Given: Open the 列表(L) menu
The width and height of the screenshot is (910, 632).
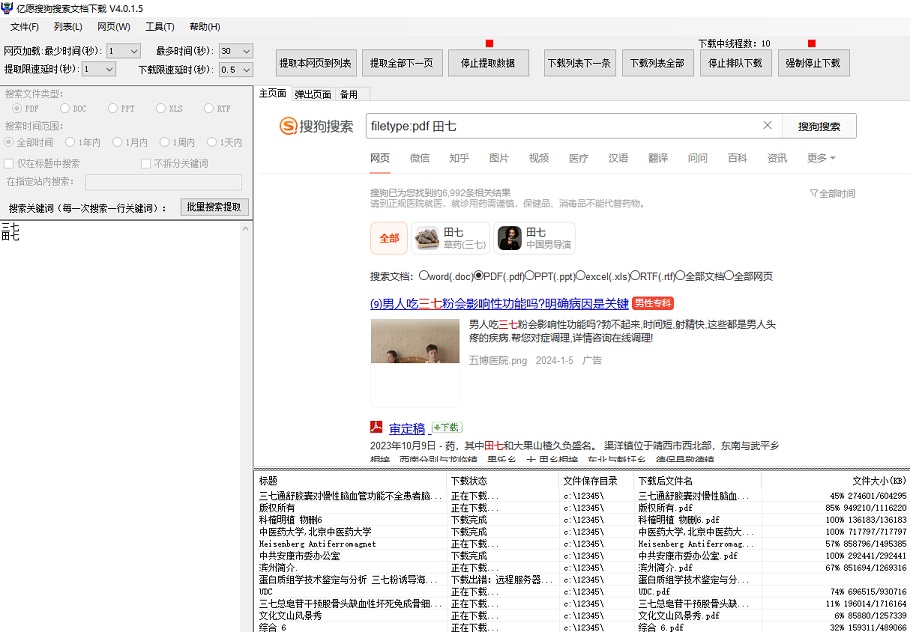Looking at the screenshot, I should 68,27.
